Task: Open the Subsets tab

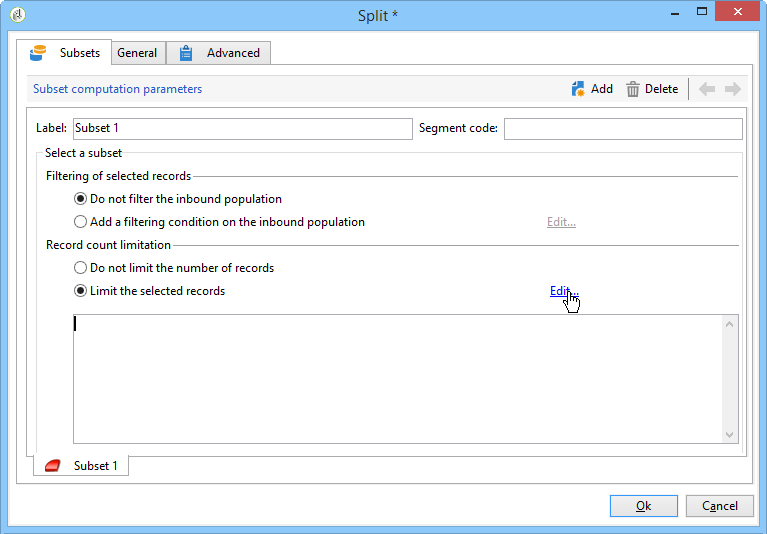Action: tap(65, 53)
